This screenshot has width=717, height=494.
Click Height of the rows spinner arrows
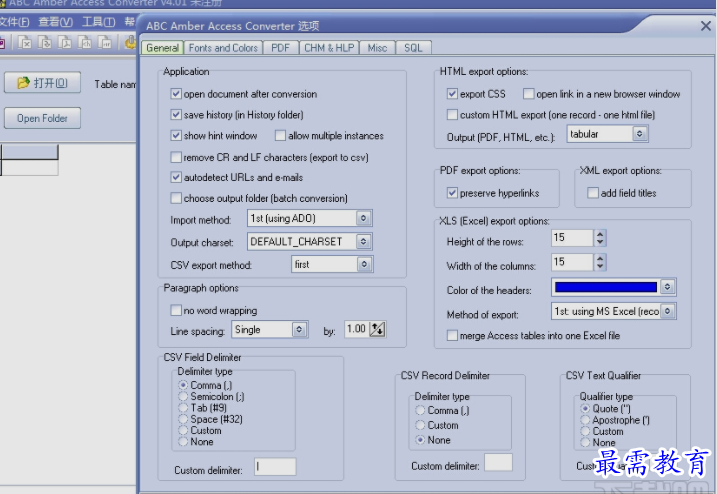600,237
